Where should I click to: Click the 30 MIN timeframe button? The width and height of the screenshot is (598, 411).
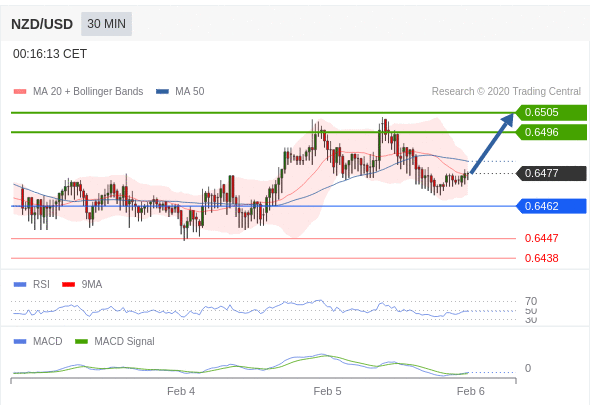[x=106, y=24]
